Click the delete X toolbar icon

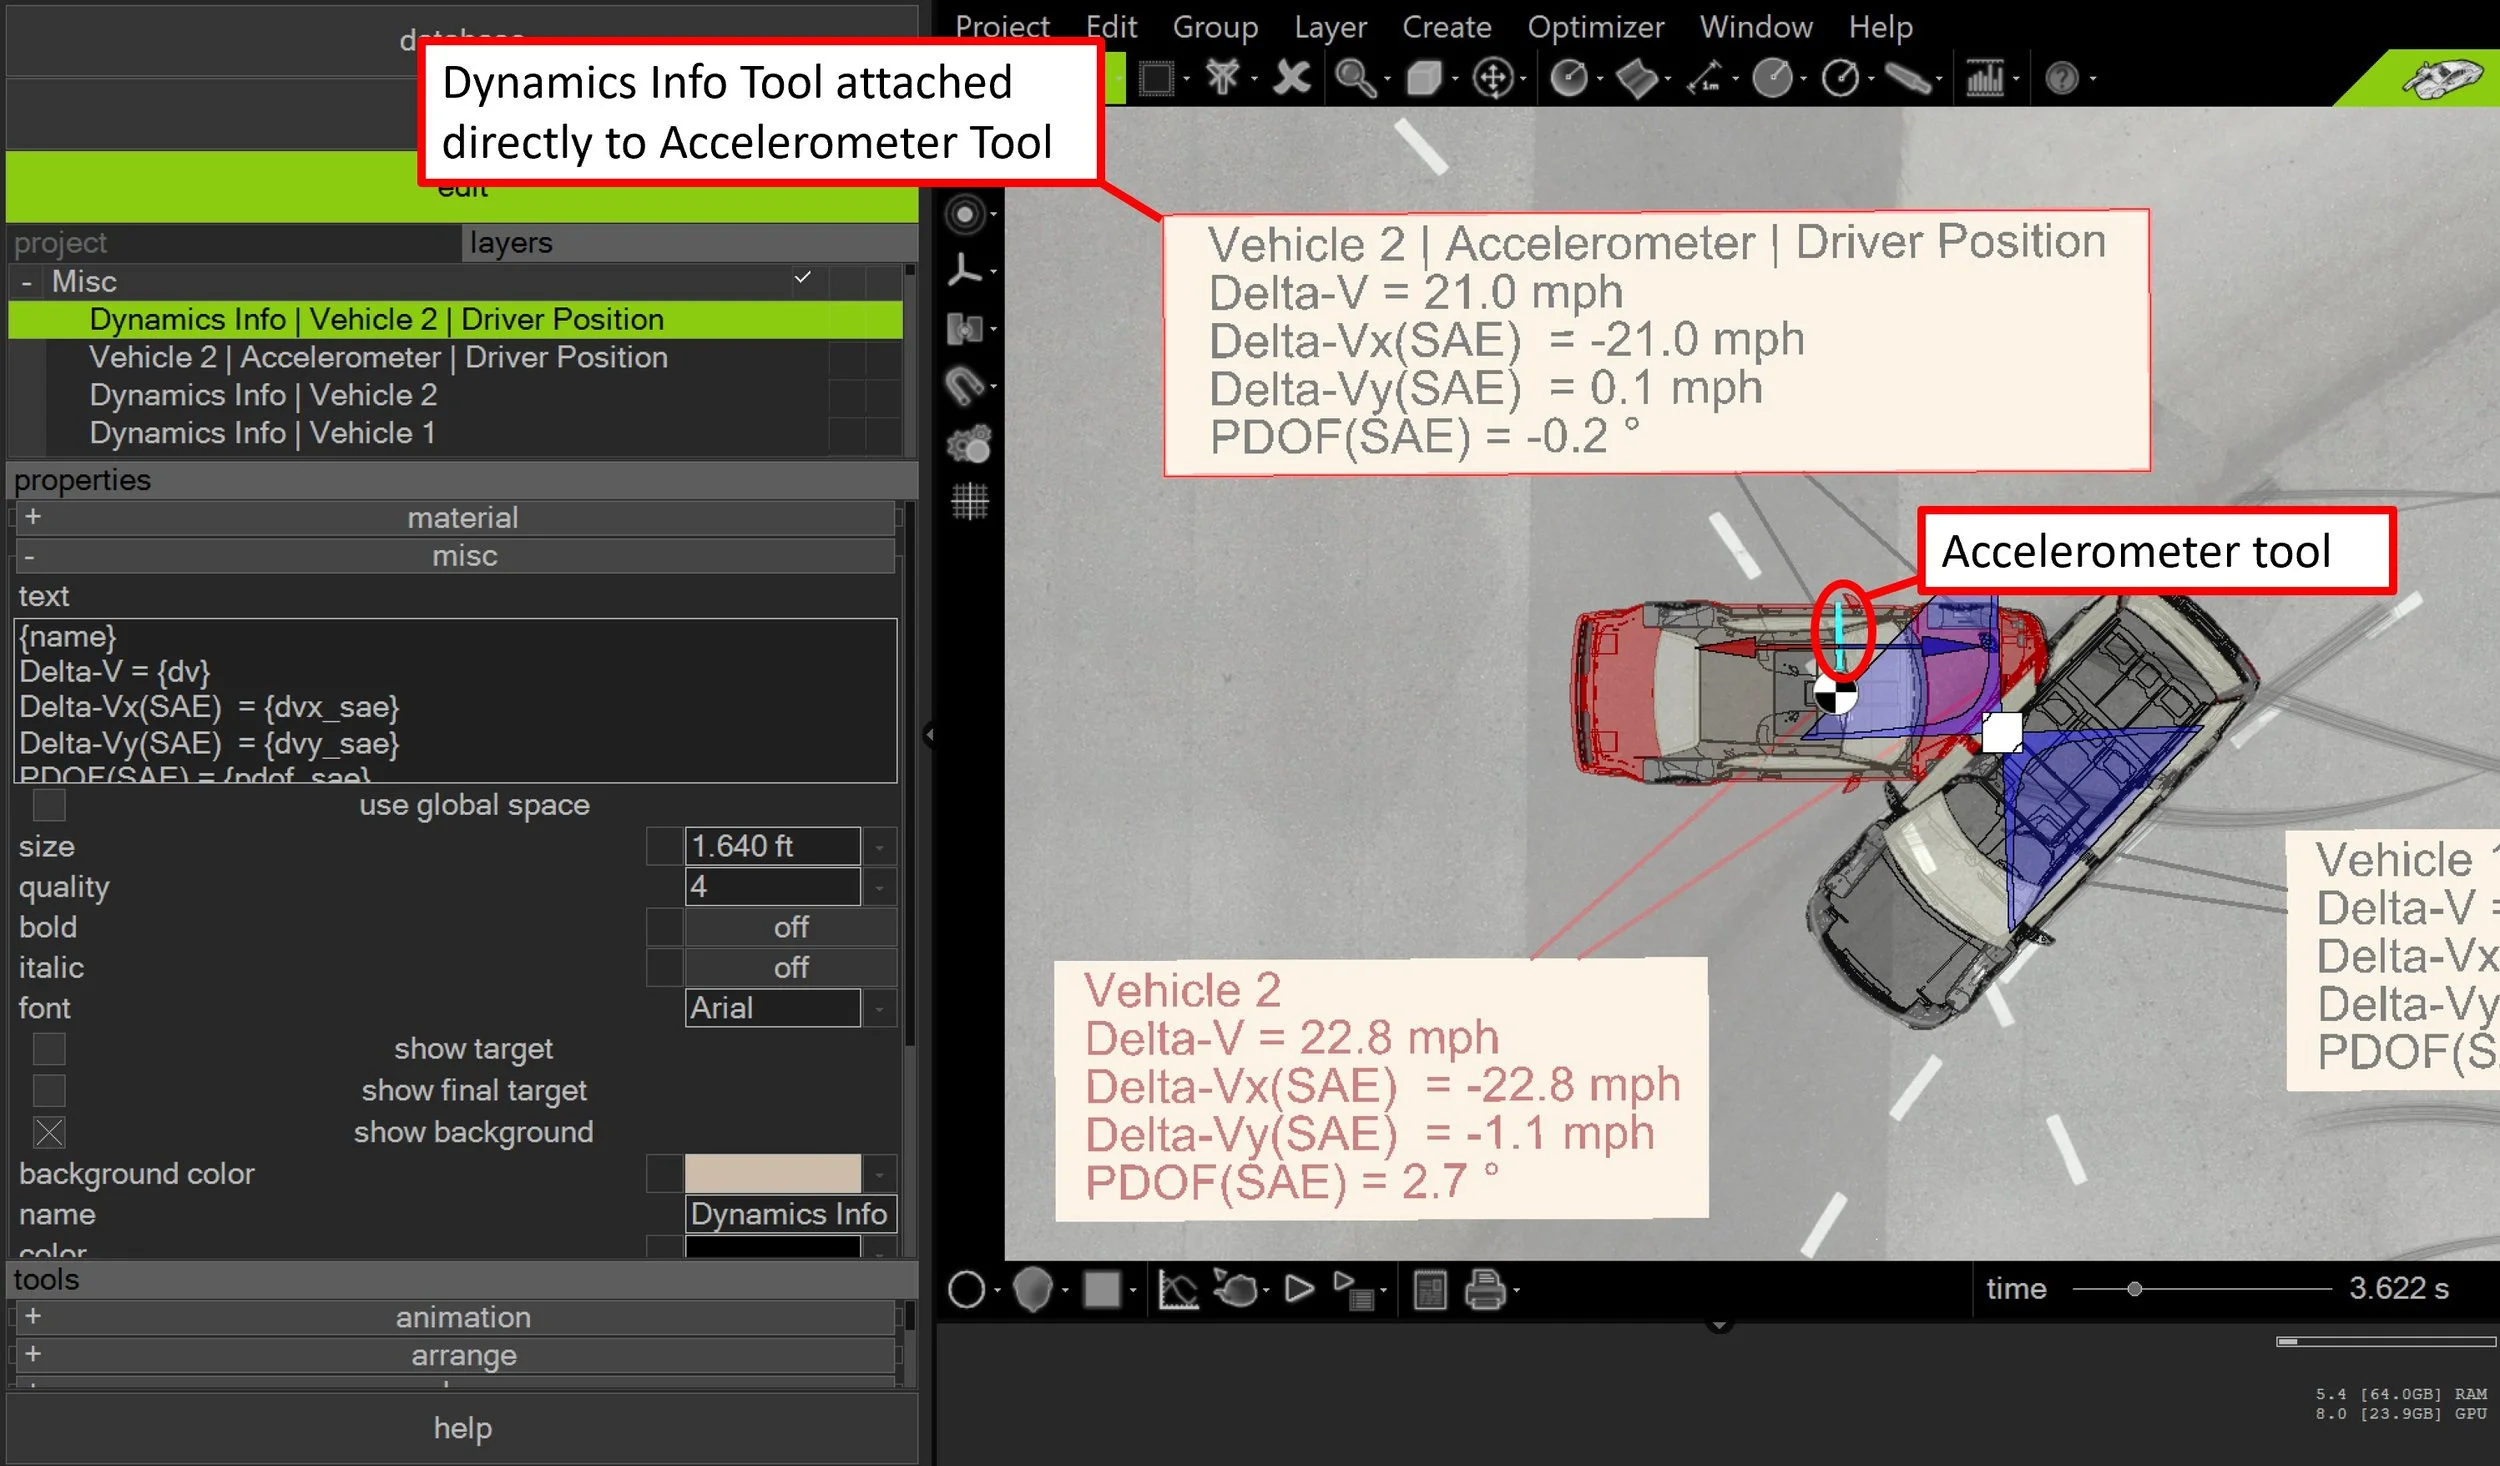tap(1291, 78)
